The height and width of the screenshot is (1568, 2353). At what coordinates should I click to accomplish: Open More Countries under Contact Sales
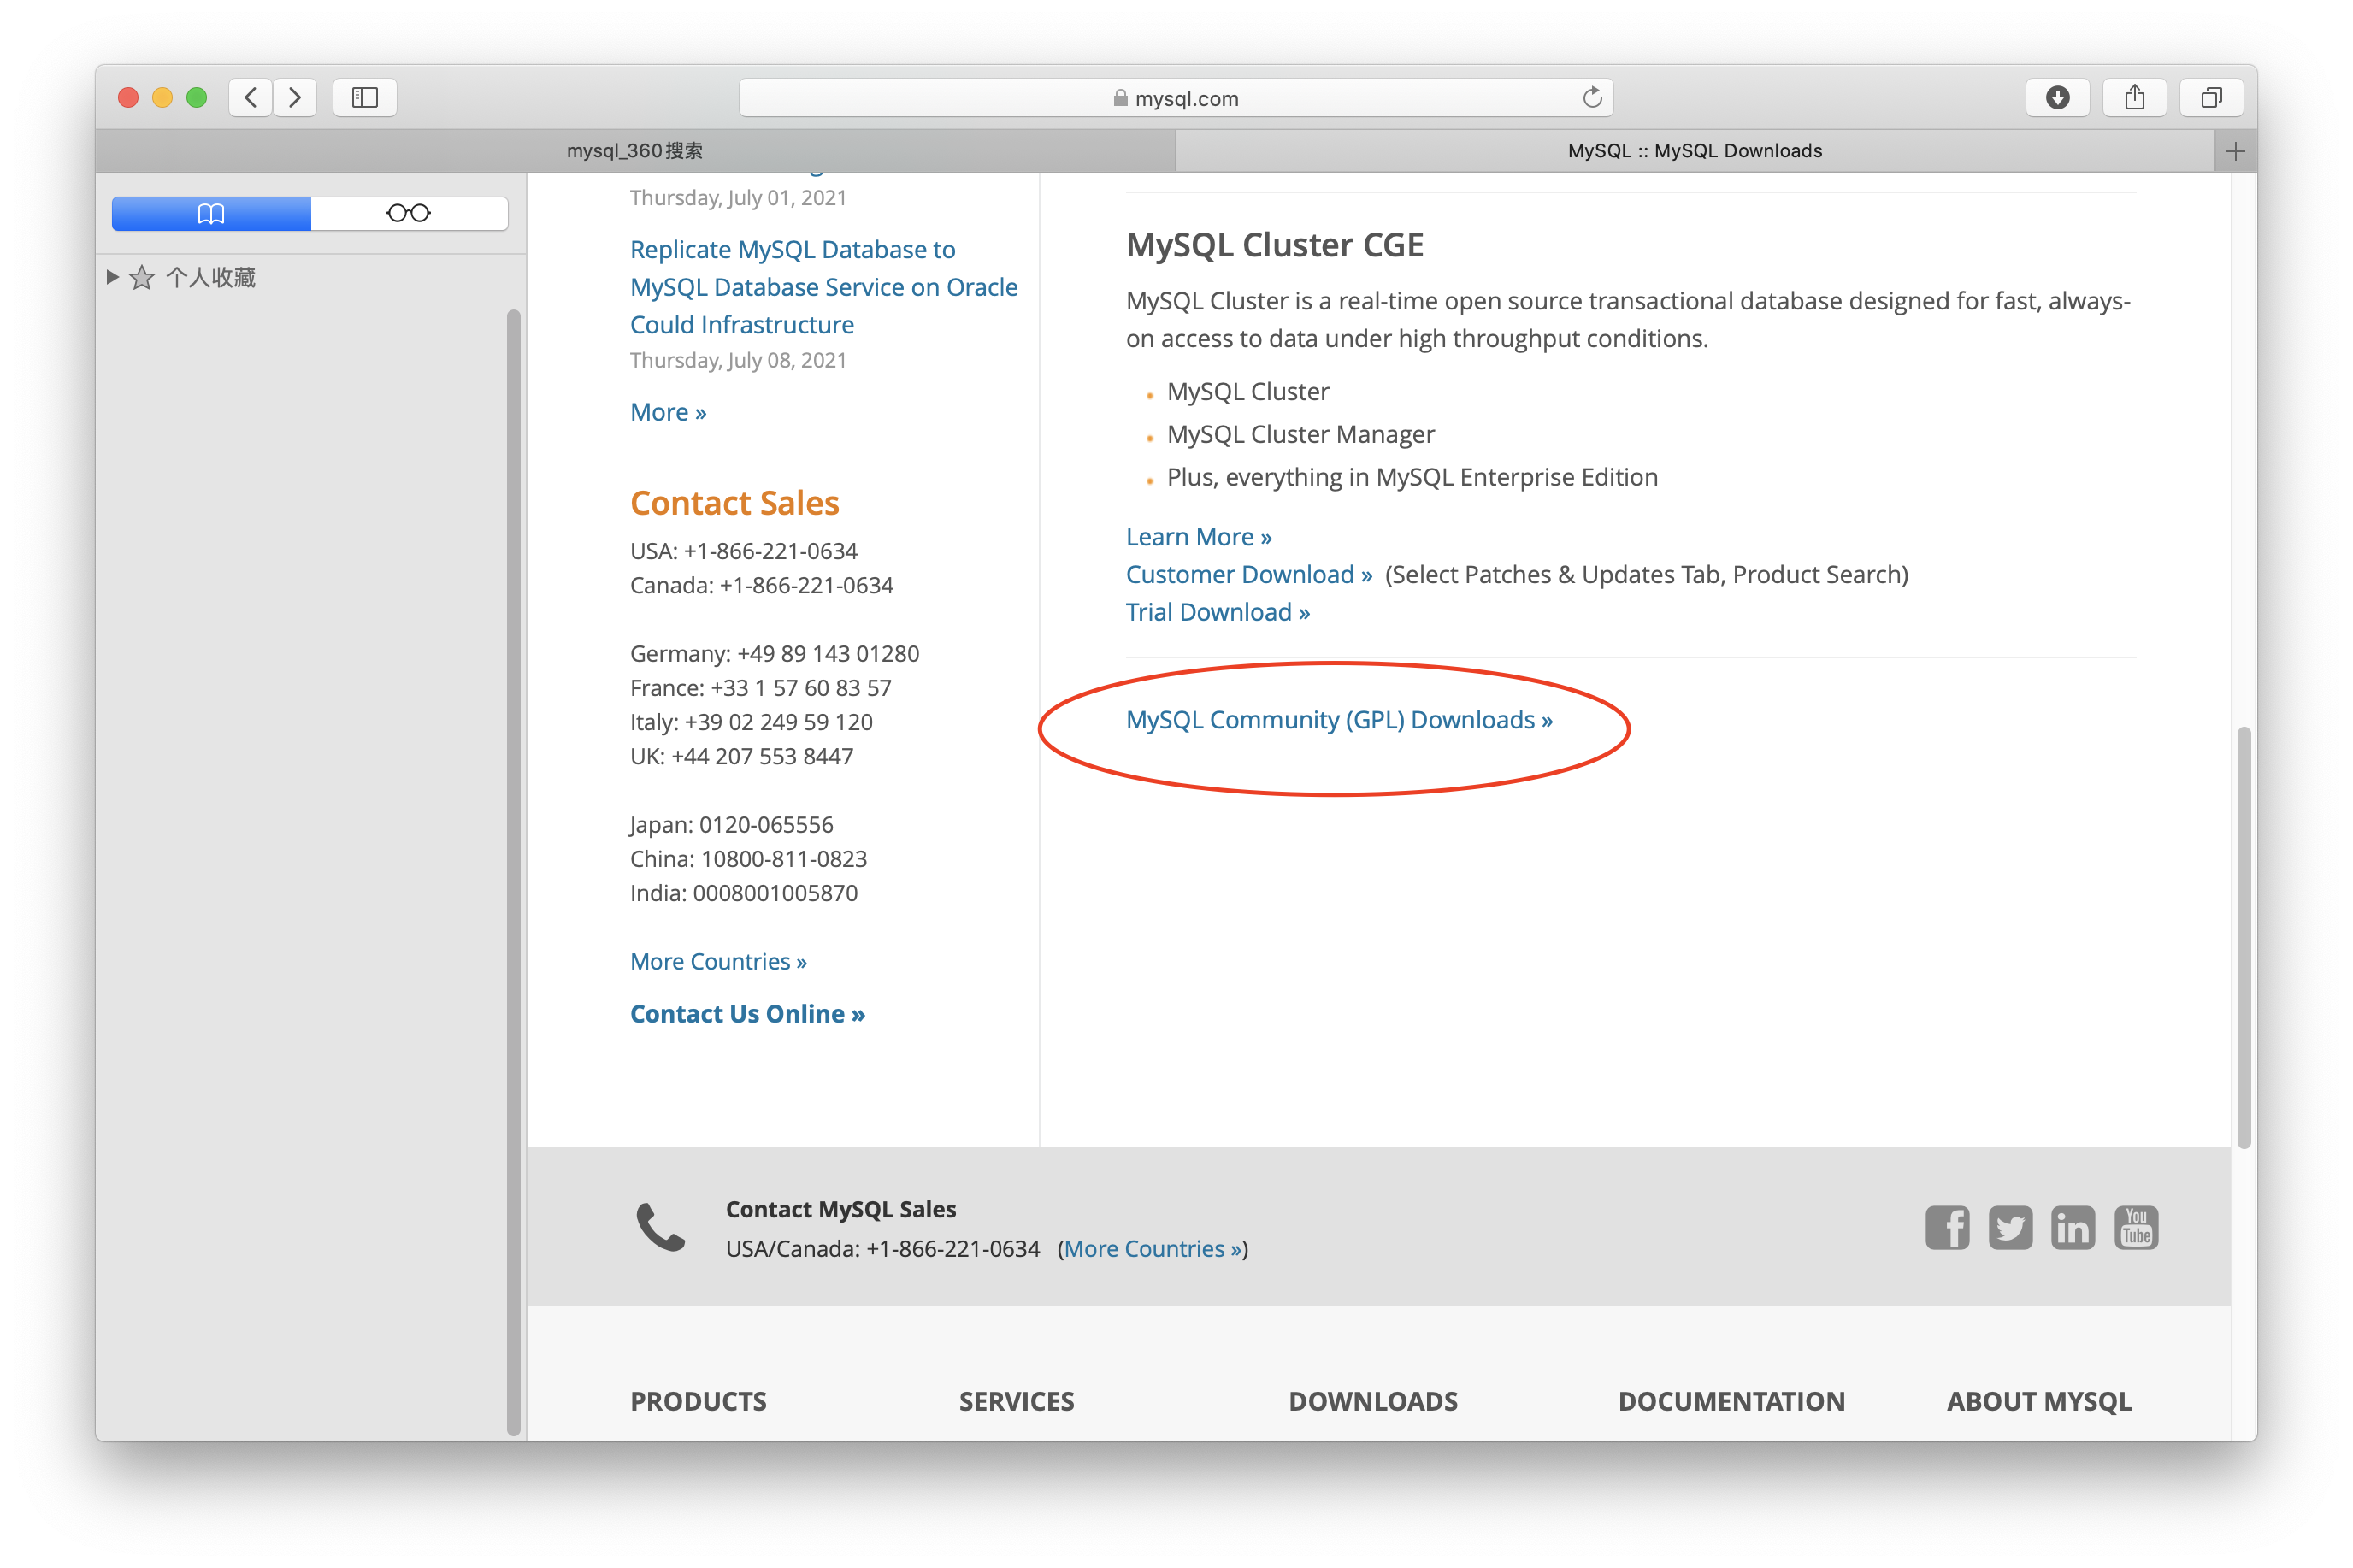pyautogui.click(x=718, y=961)
